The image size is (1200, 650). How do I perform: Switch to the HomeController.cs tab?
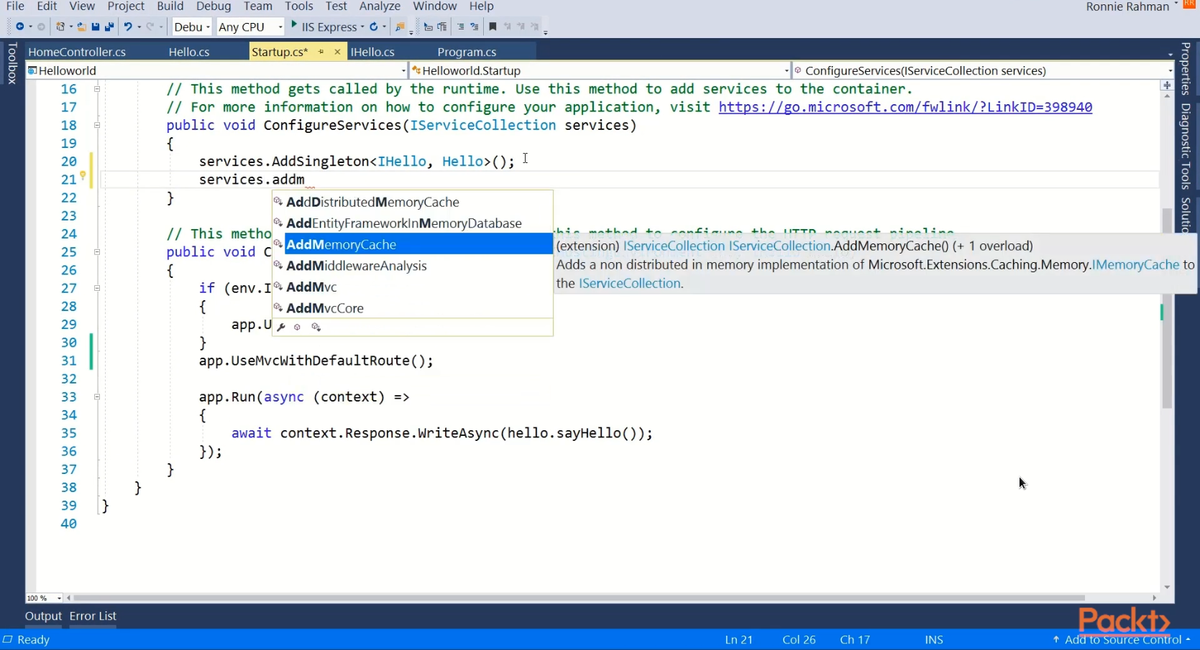[77, 52]
